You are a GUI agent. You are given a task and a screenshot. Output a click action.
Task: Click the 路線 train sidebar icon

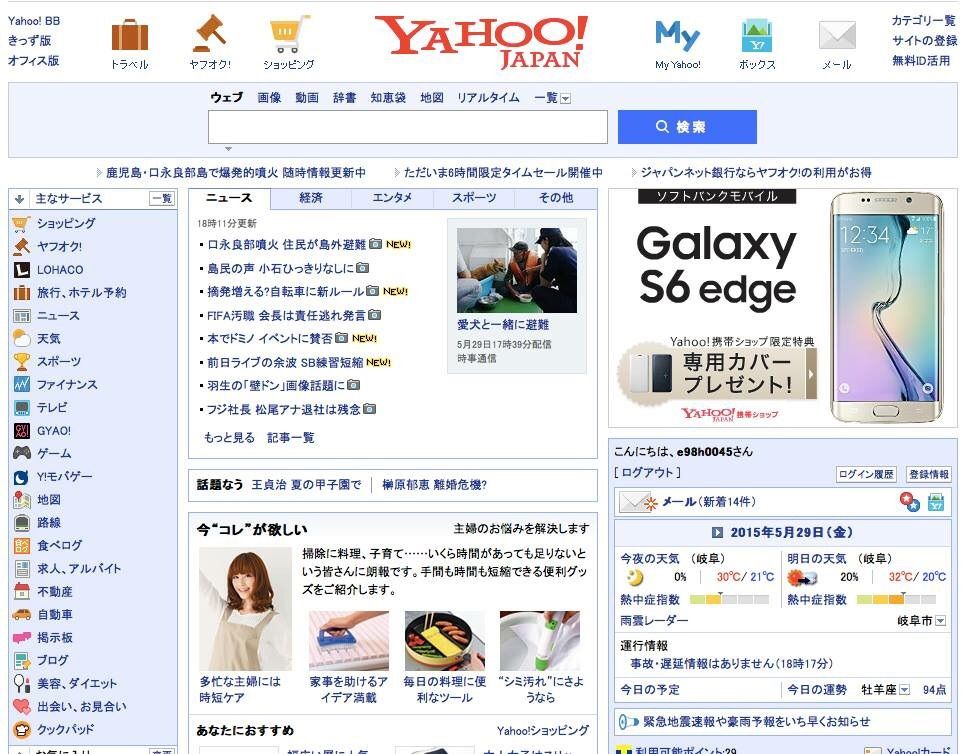coord(22,523)
